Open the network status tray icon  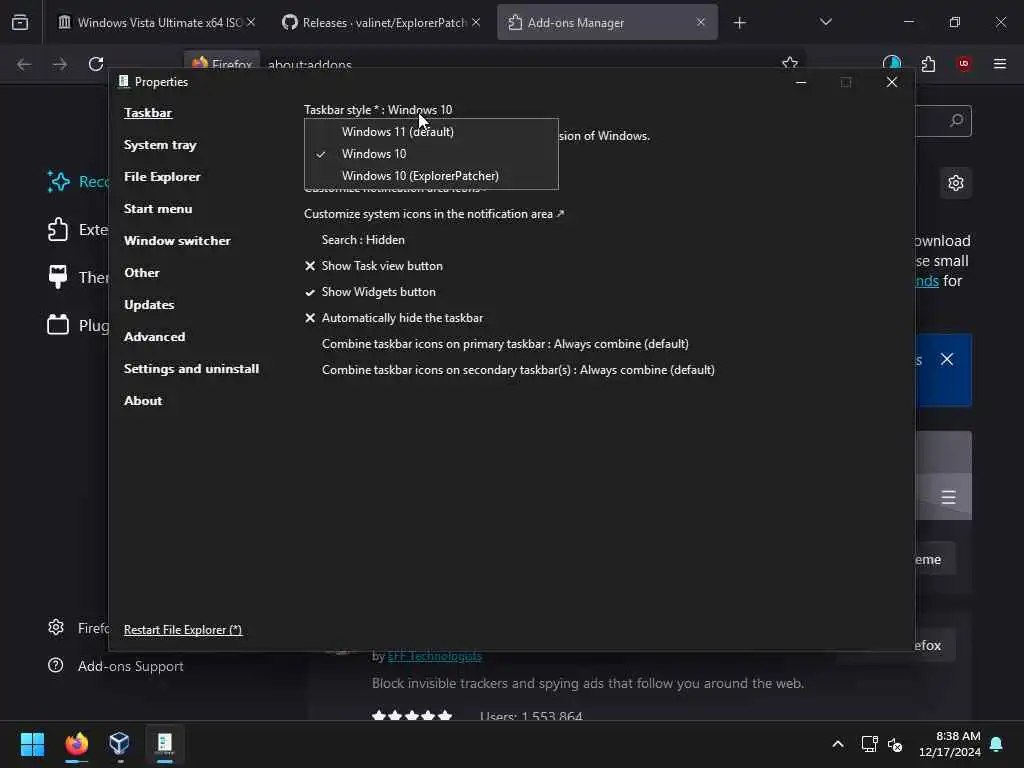pyautogui.click(x=869, y=744)
